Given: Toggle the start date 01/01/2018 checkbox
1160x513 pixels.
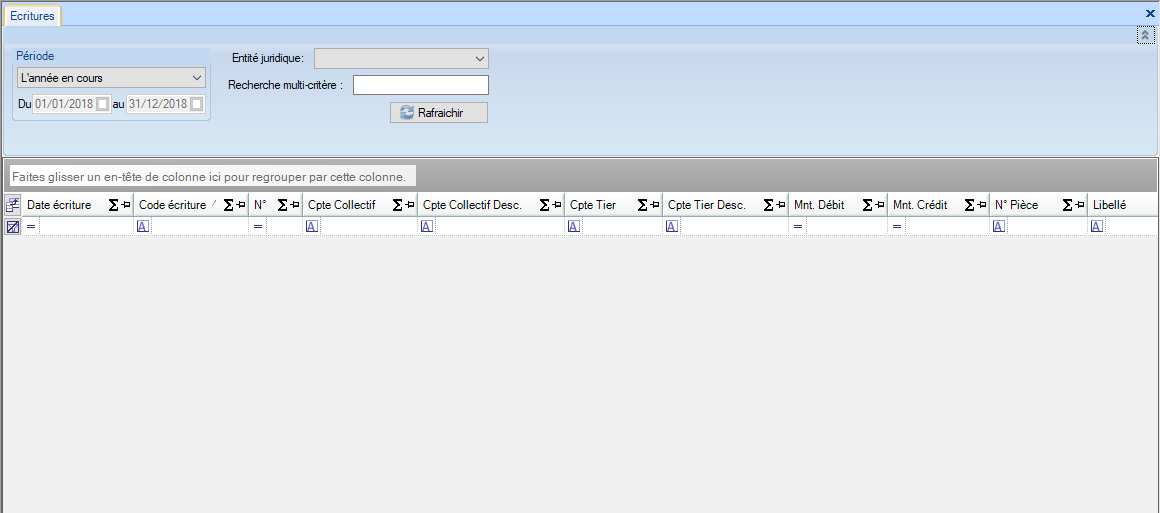Looking at the screenshot, I should click(x=102, y=104).
